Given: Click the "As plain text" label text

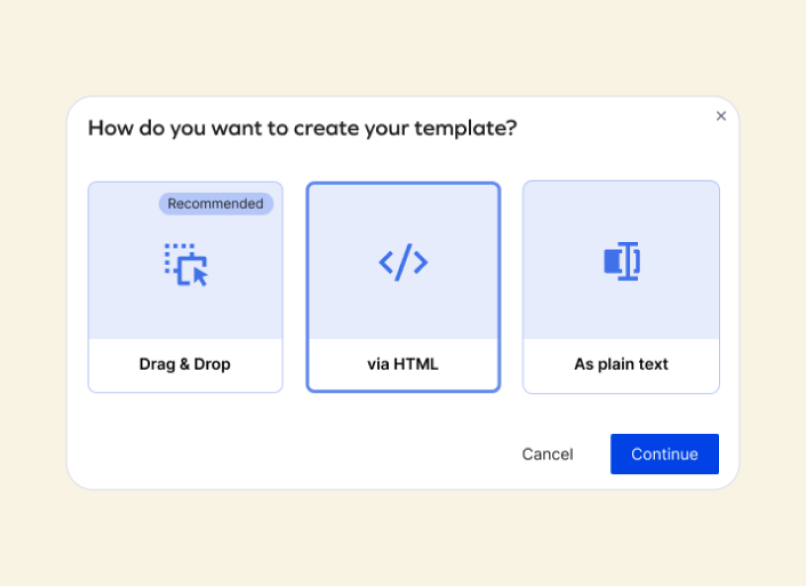Looking at the screenshot, I should coord(621,364).
